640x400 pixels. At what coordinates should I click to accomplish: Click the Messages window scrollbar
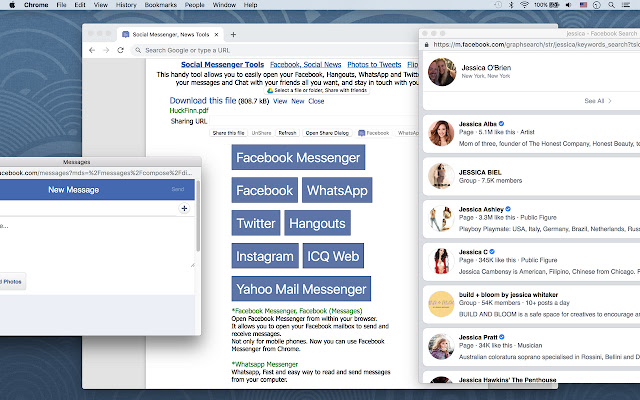coord(198,216)
